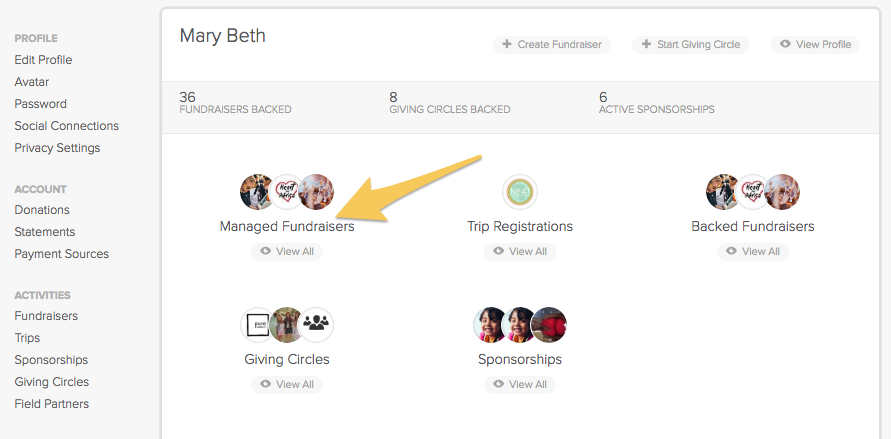View all Managed Fundraisers
The width and height of the screenshot is (891, 439).
(x=287, y=252)
